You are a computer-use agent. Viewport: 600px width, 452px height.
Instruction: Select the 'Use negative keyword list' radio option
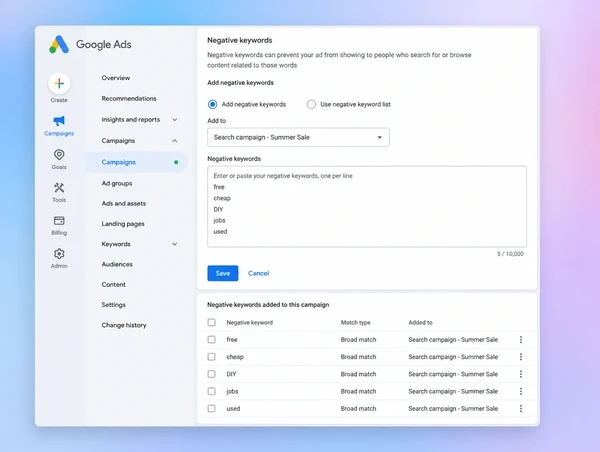pyautogui.click(x=311, y=104)
